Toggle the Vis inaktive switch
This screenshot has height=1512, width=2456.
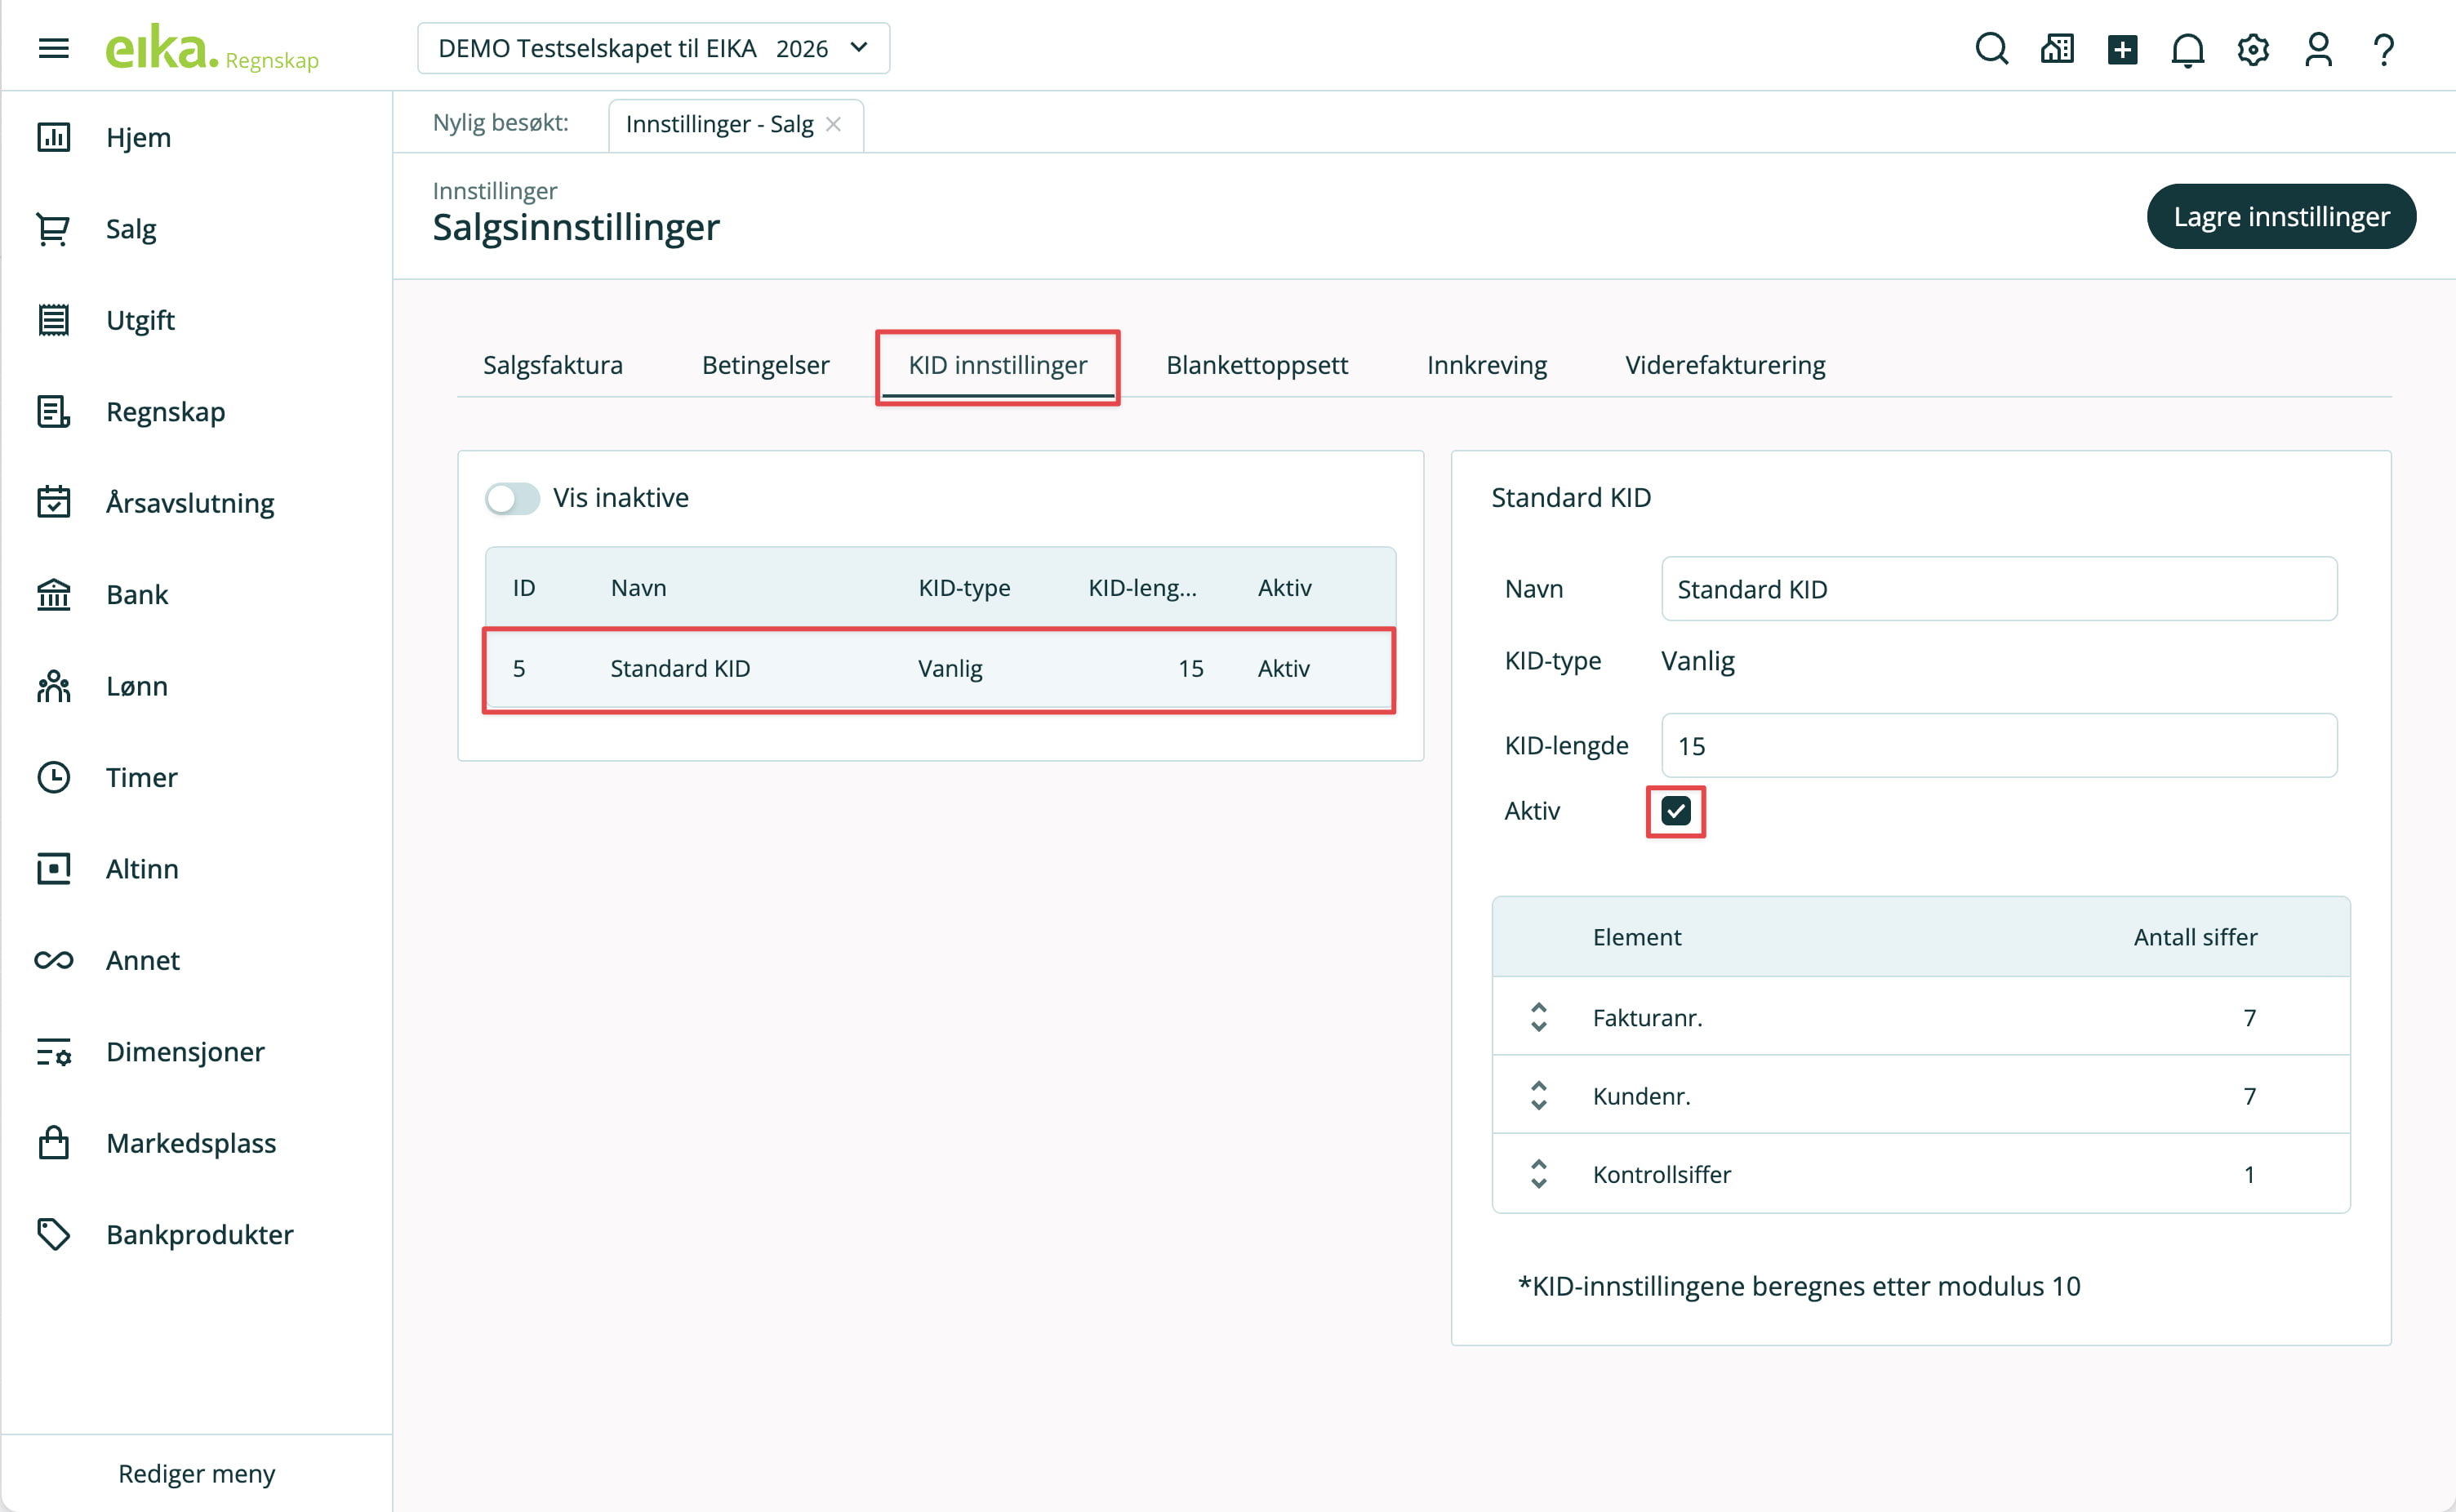pyautogui.click(x=512, y=498)
